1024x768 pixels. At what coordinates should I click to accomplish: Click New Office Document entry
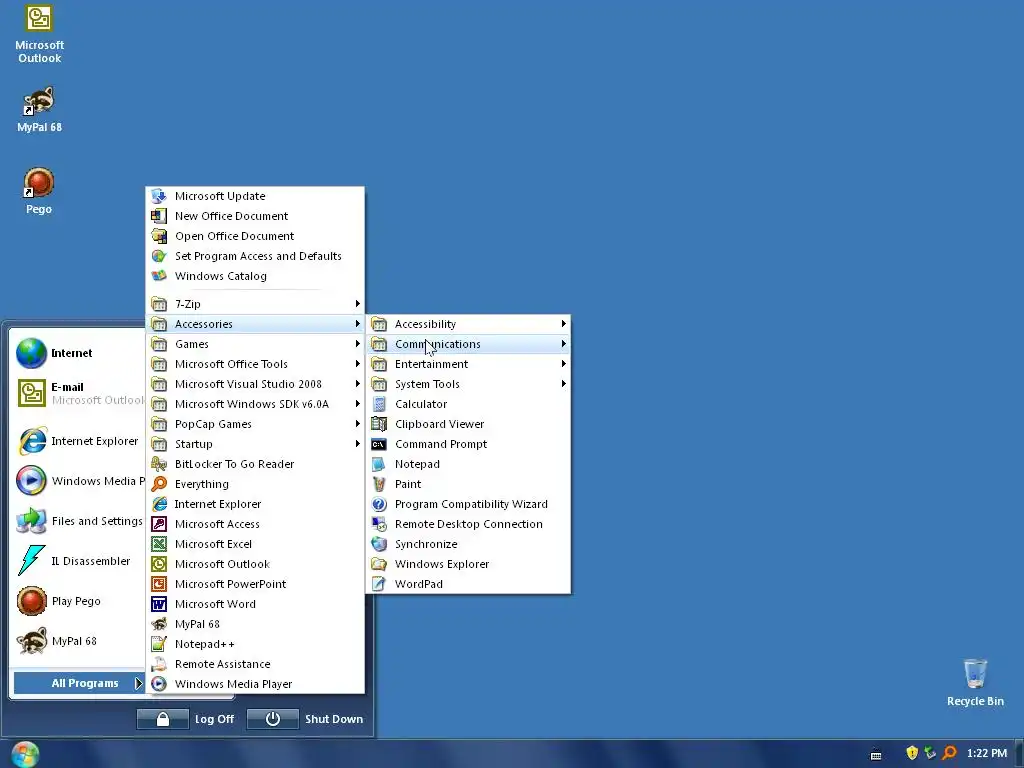point(255,216)
